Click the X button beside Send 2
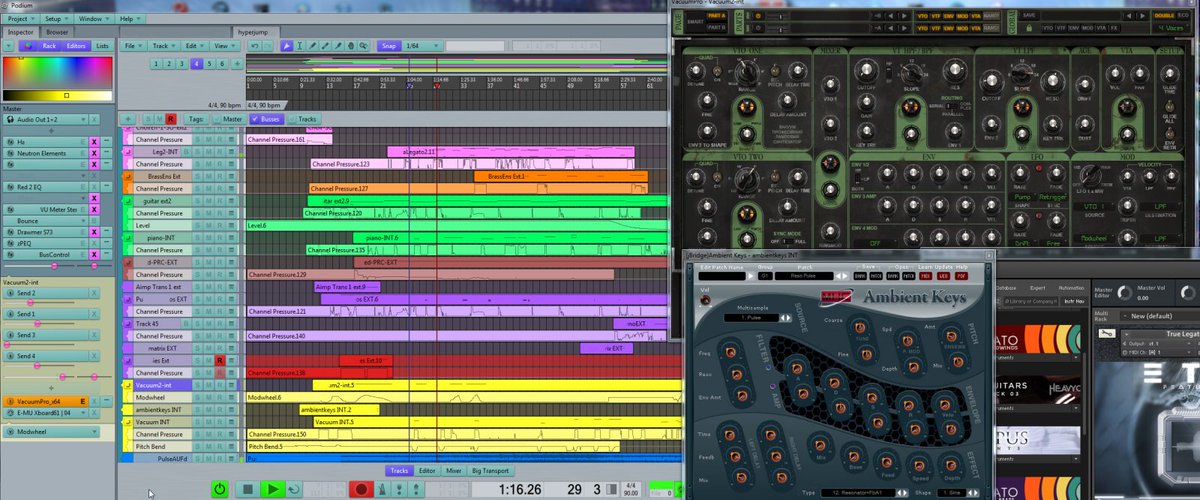 (x=94, y=293)
